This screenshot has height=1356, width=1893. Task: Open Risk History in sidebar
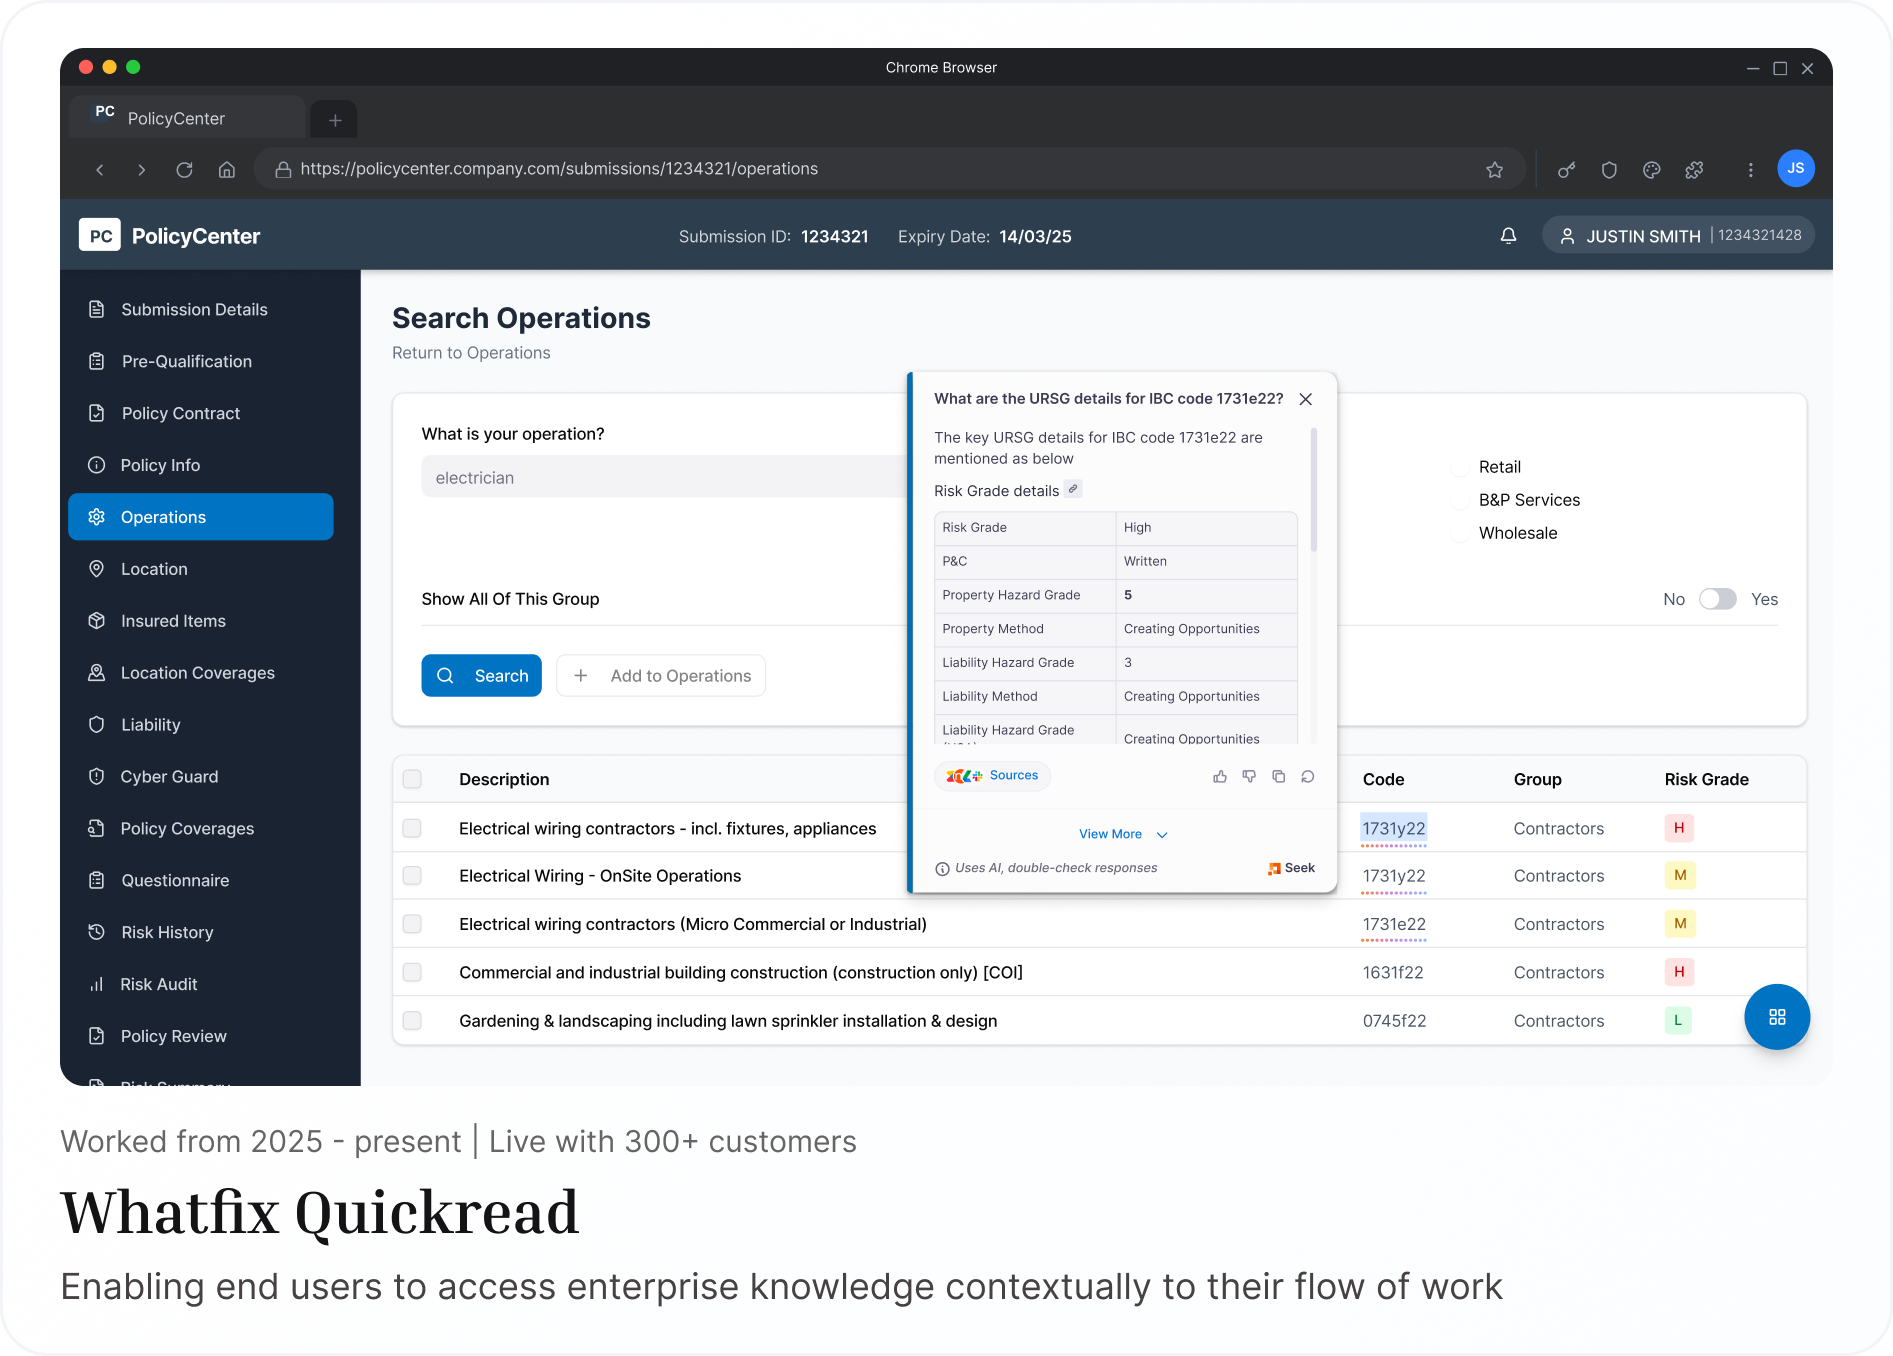click(200, 933)
